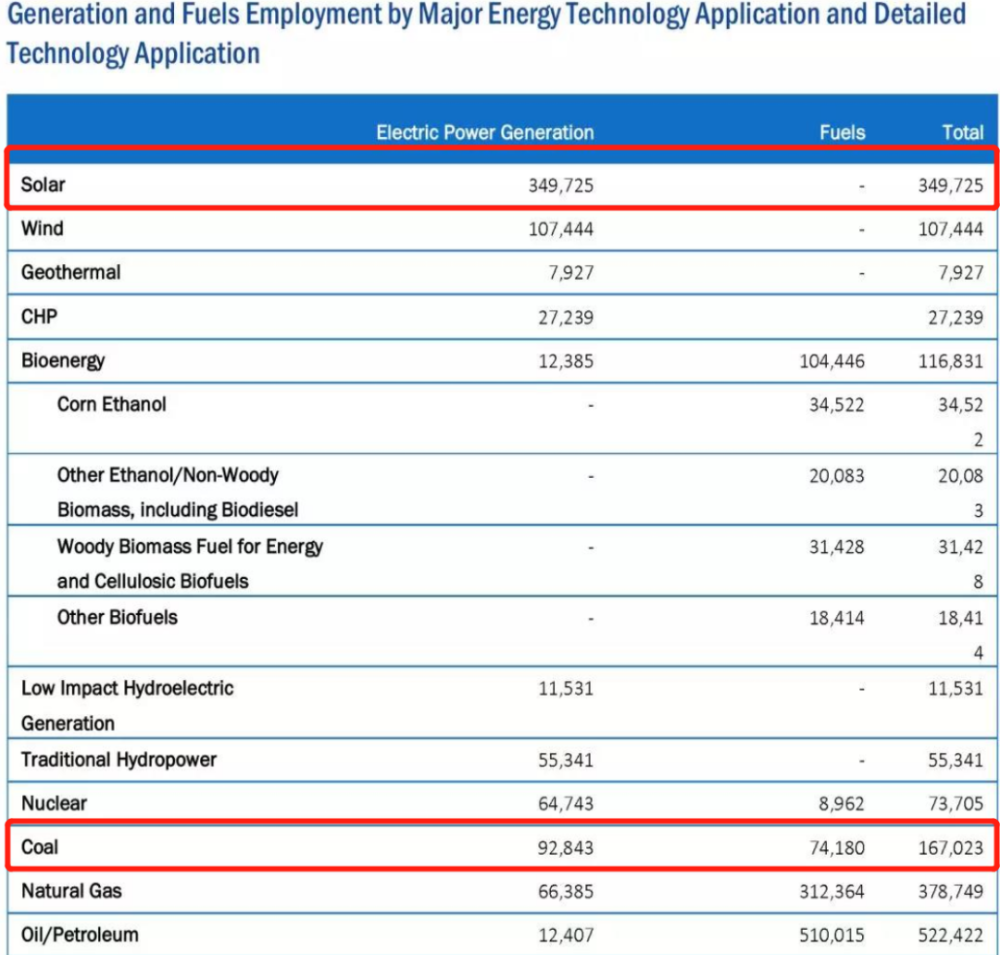Image resolution: width=1000 pixels, height=955 pixels.
Task: Select Oil/Petroleum generation value 12,407
Action: coord(566,936)
